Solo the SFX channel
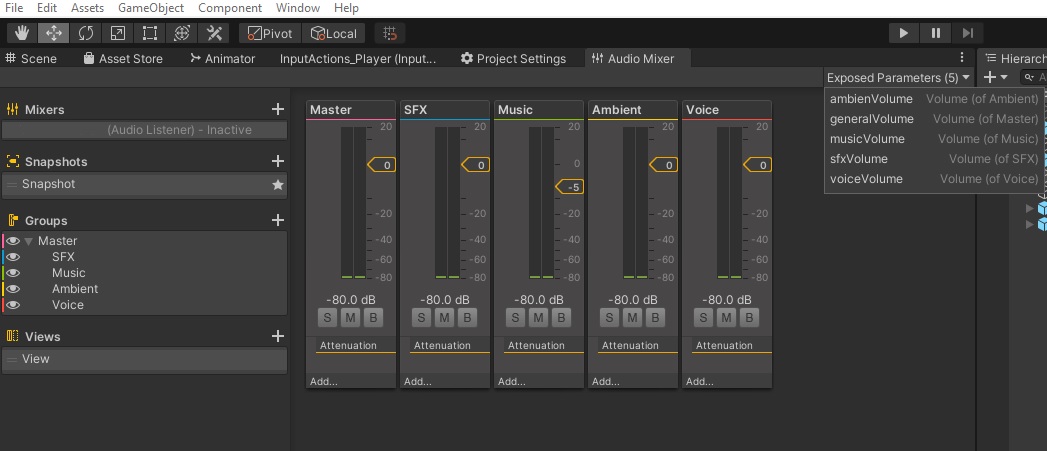The height and width of the screenshot is (451, 1047). 421,317
